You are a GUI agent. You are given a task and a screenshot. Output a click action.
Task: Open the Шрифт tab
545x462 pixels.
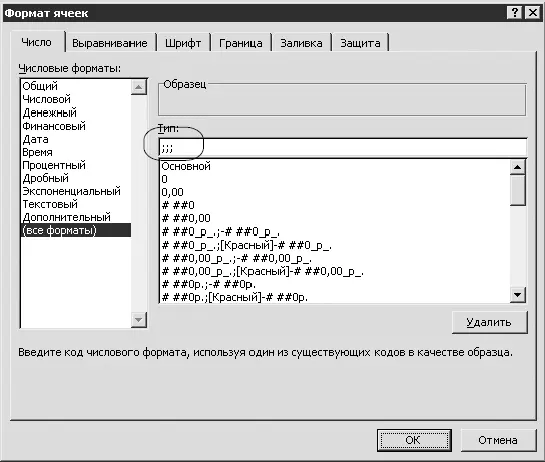(x=183, y=43)
